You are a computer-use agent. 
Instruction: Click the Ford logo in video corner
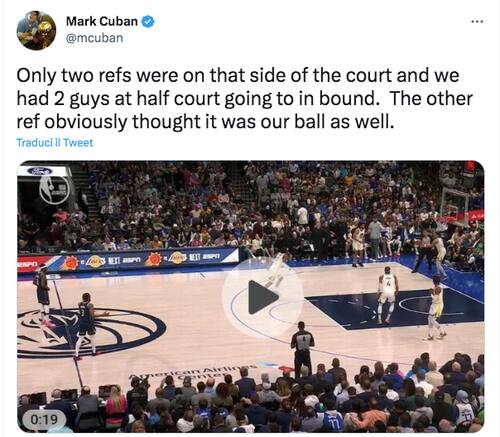pyautogui.click(x=40, y=171)
